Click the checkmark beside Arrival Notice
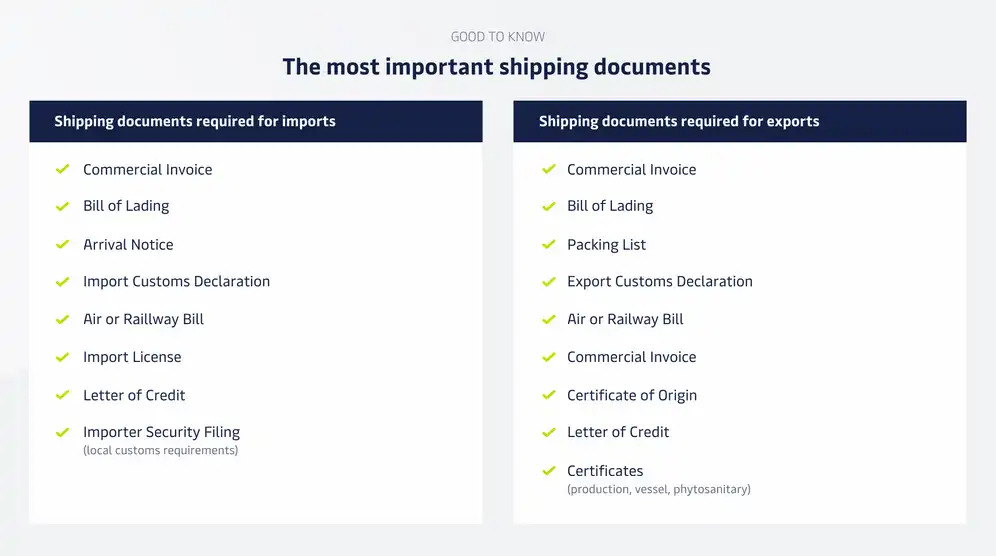 pos(62,244)
